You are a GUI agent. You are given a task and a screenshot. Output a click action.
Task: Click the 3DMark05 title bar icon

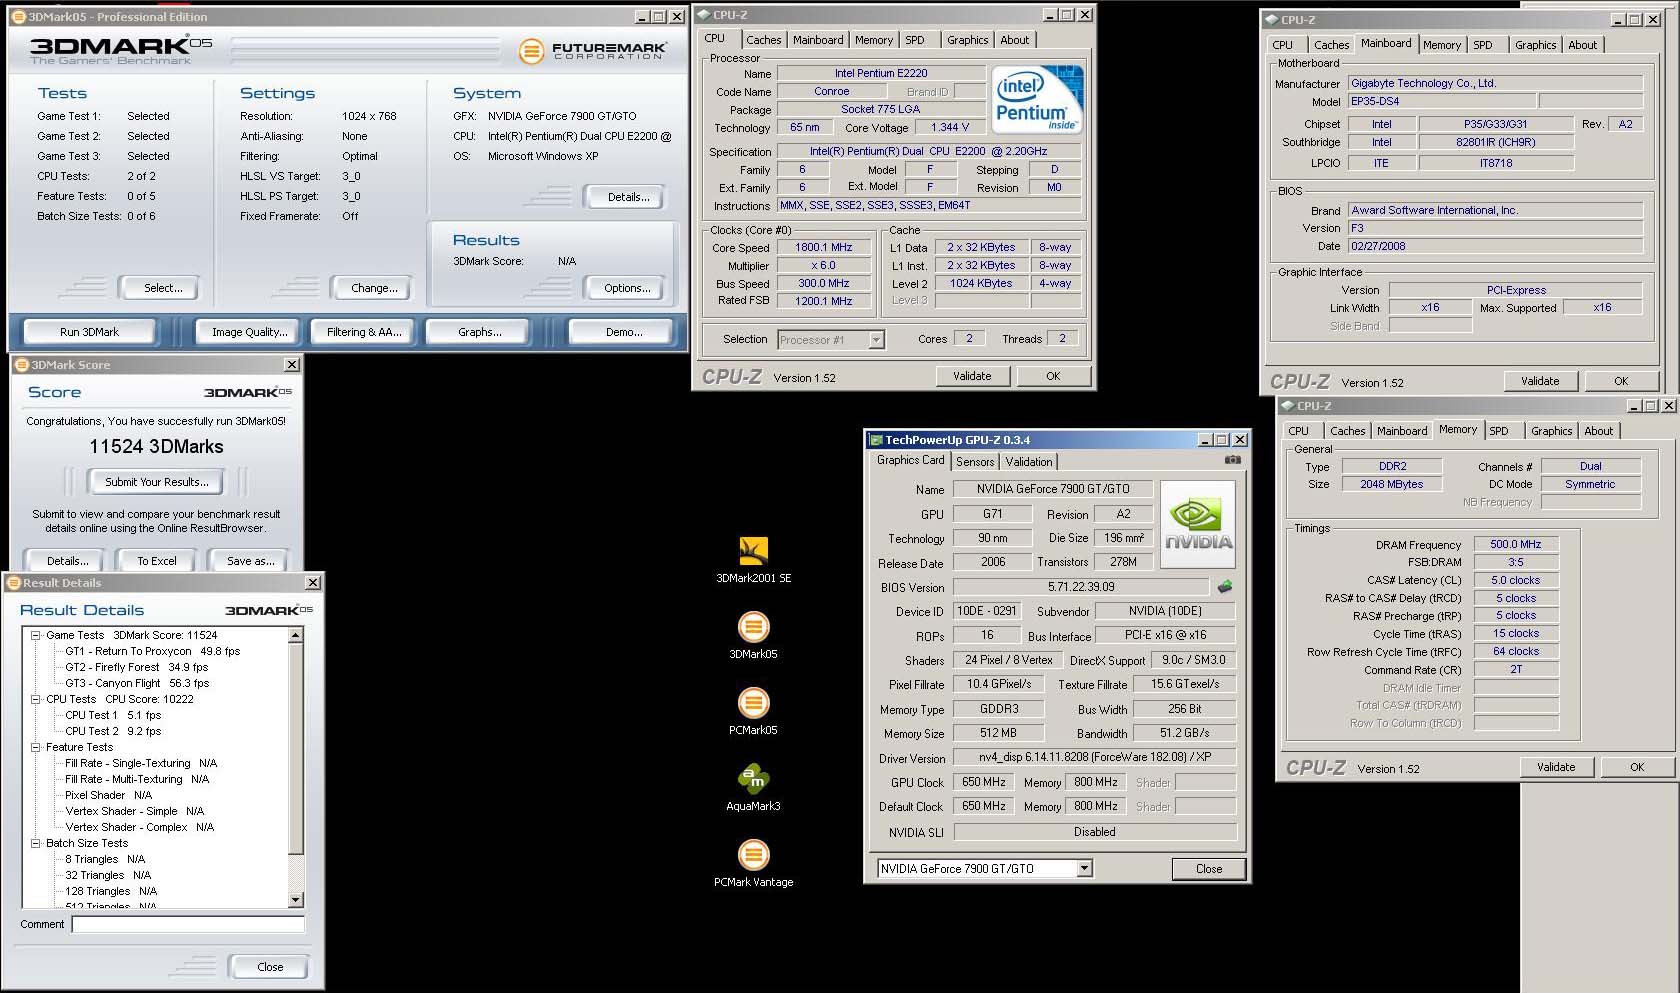[x=19, y=17]
